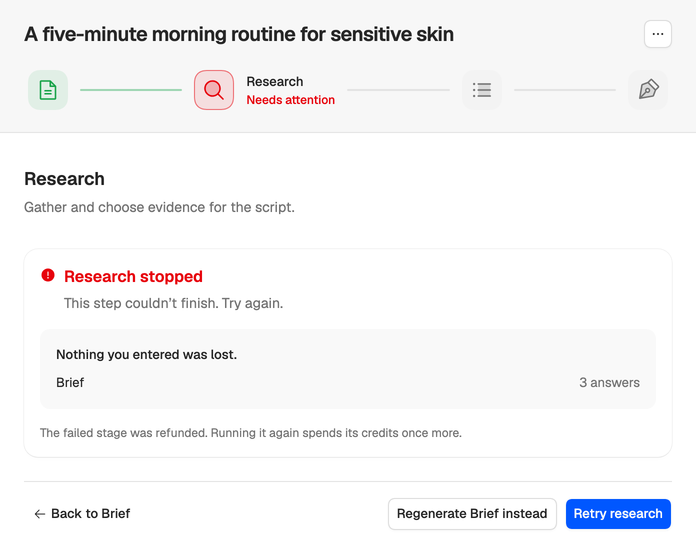Click the red error alert icon
696x546 pixels.
pyautogui.click(x=48, y=275)
